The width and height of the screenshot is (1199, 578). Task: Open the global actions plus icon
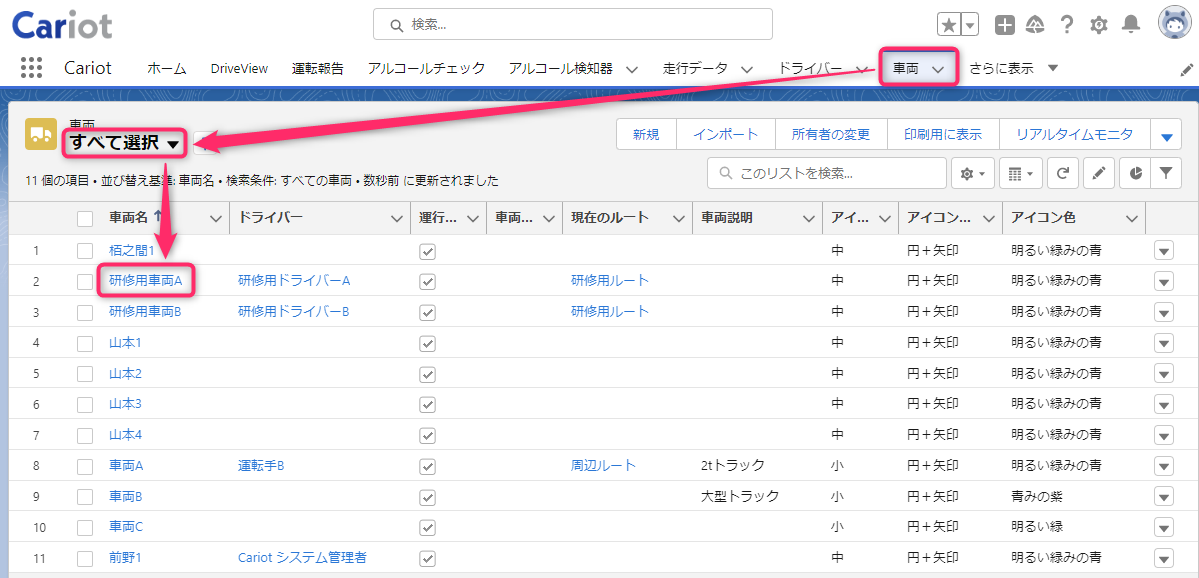coord(1005,24)
